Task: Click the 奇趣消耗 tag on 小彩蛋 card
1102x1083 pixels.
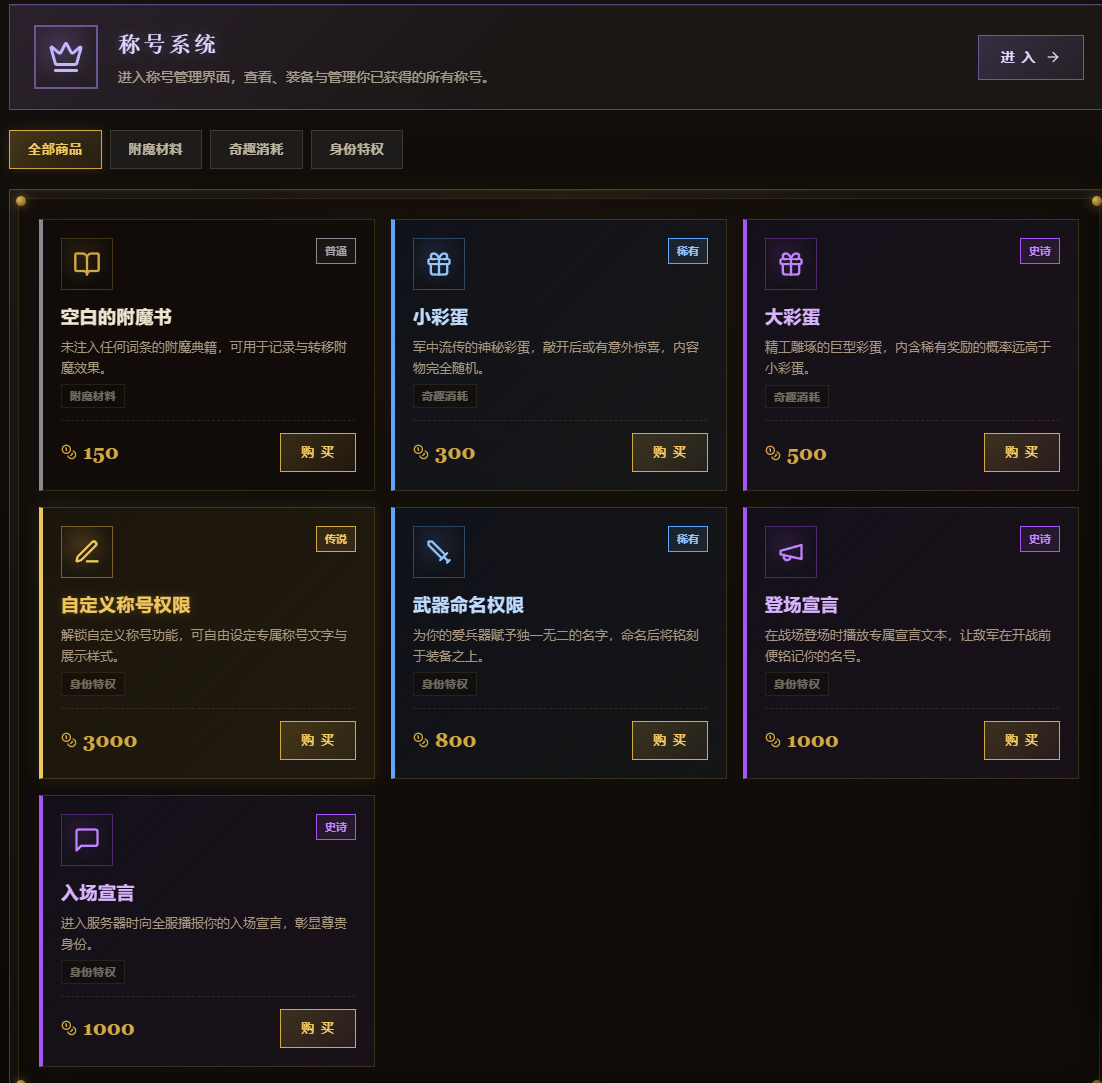Action: (445, 396)
